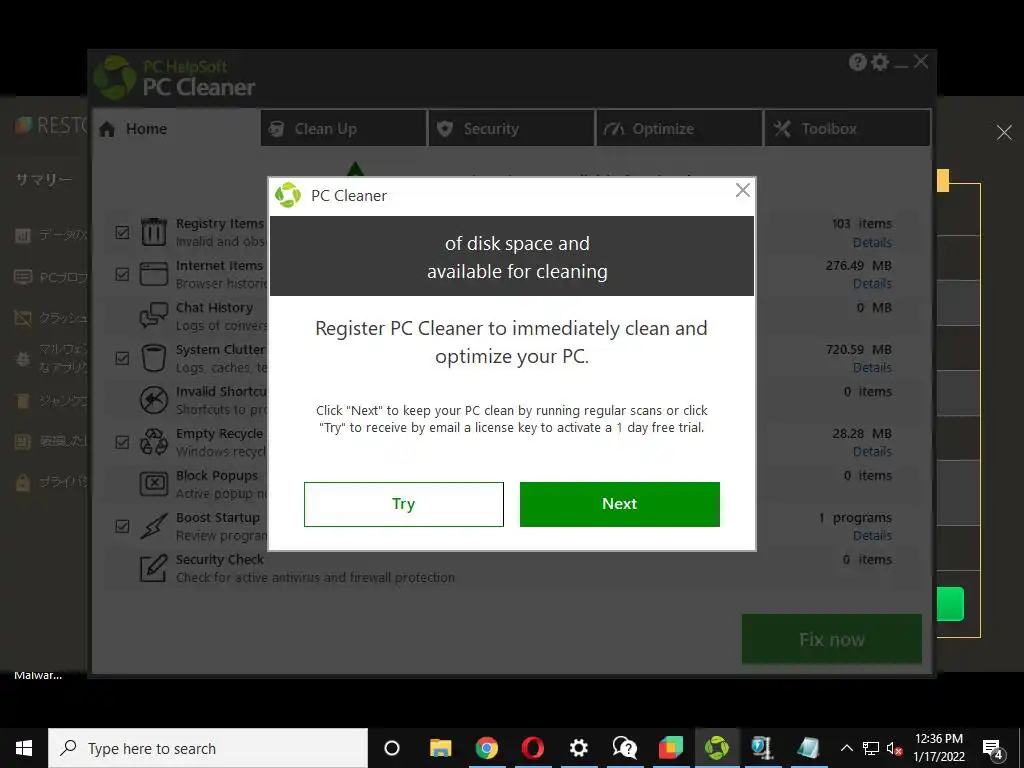Click the System Clutter bin icon

tap(154, 358)
